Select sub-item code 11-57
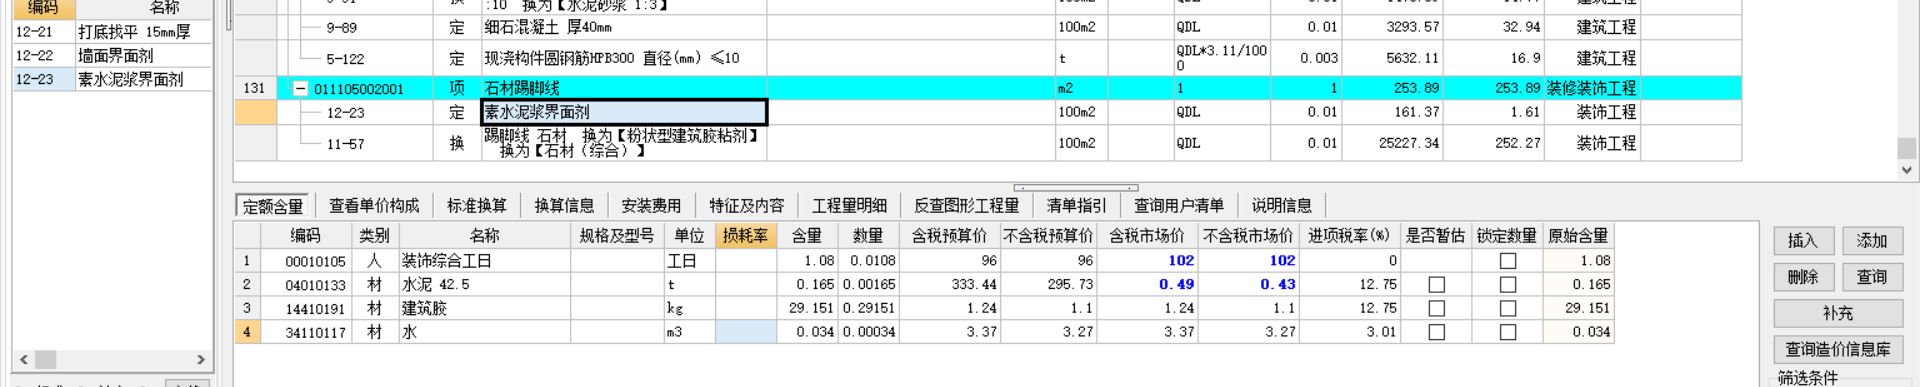The height and width of the screenshot is (387, 1920). (345, 144)
